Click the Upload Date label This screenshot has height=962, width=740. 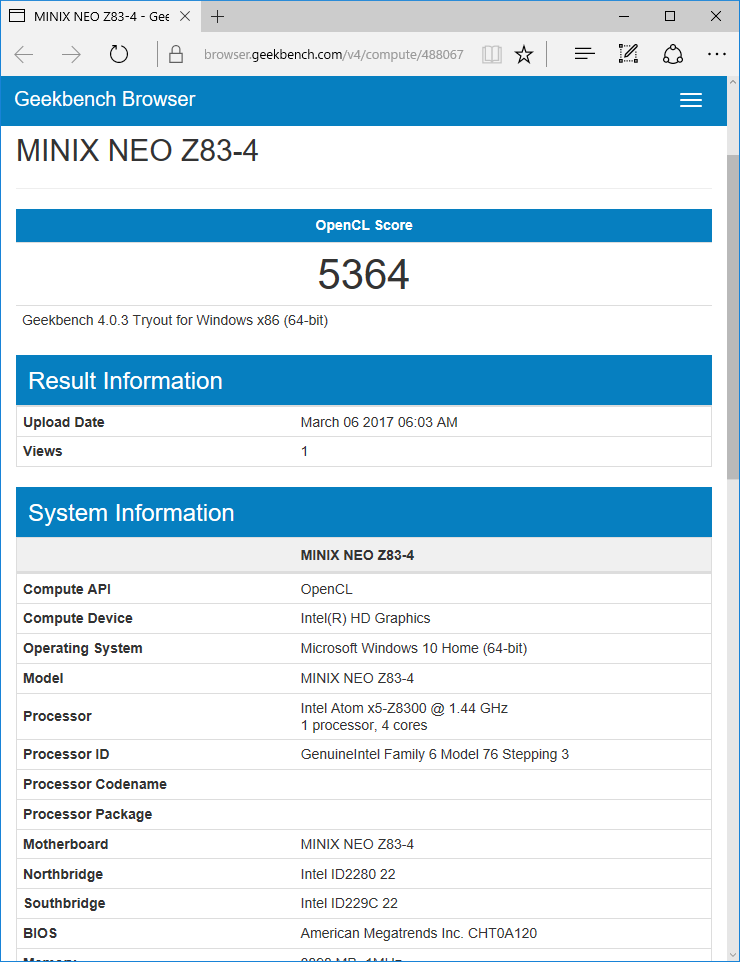(64, 422)
